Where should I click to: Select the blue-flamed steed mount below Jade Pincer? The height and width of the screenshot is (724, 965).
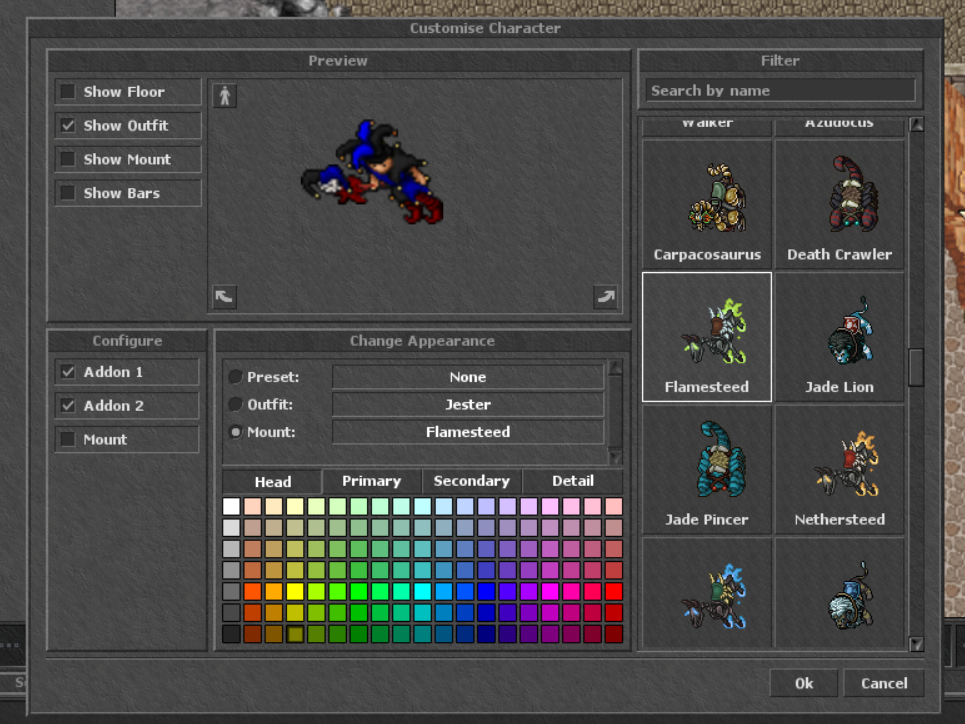tap(707, 593)
